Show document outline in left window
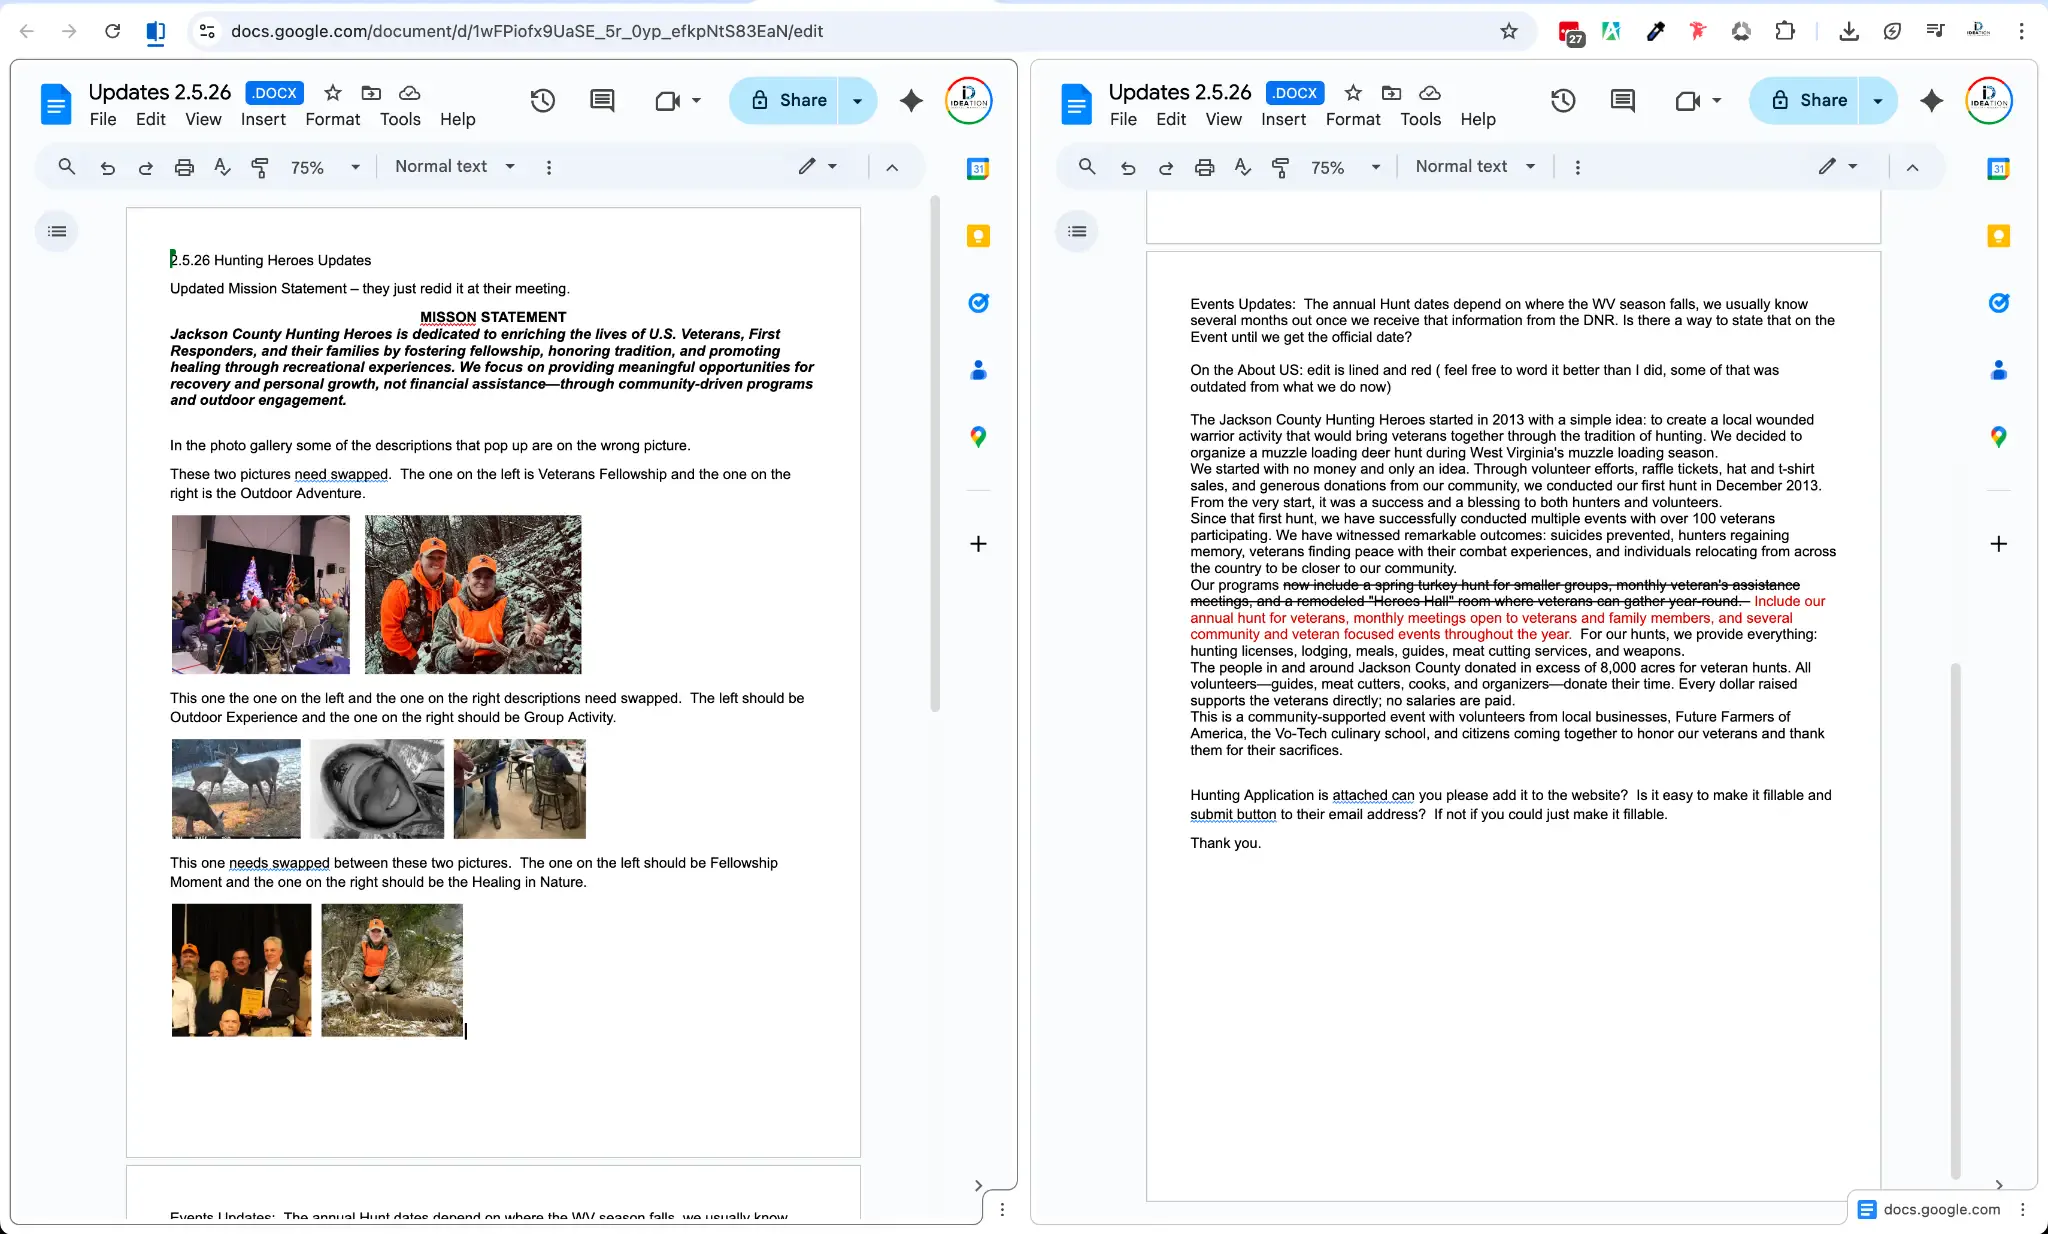 [x=57, y=231]
